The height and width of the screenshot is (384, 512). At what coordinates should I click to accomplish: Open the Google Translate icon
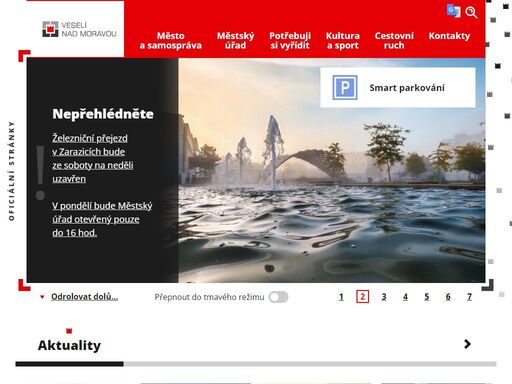[453, 11]
